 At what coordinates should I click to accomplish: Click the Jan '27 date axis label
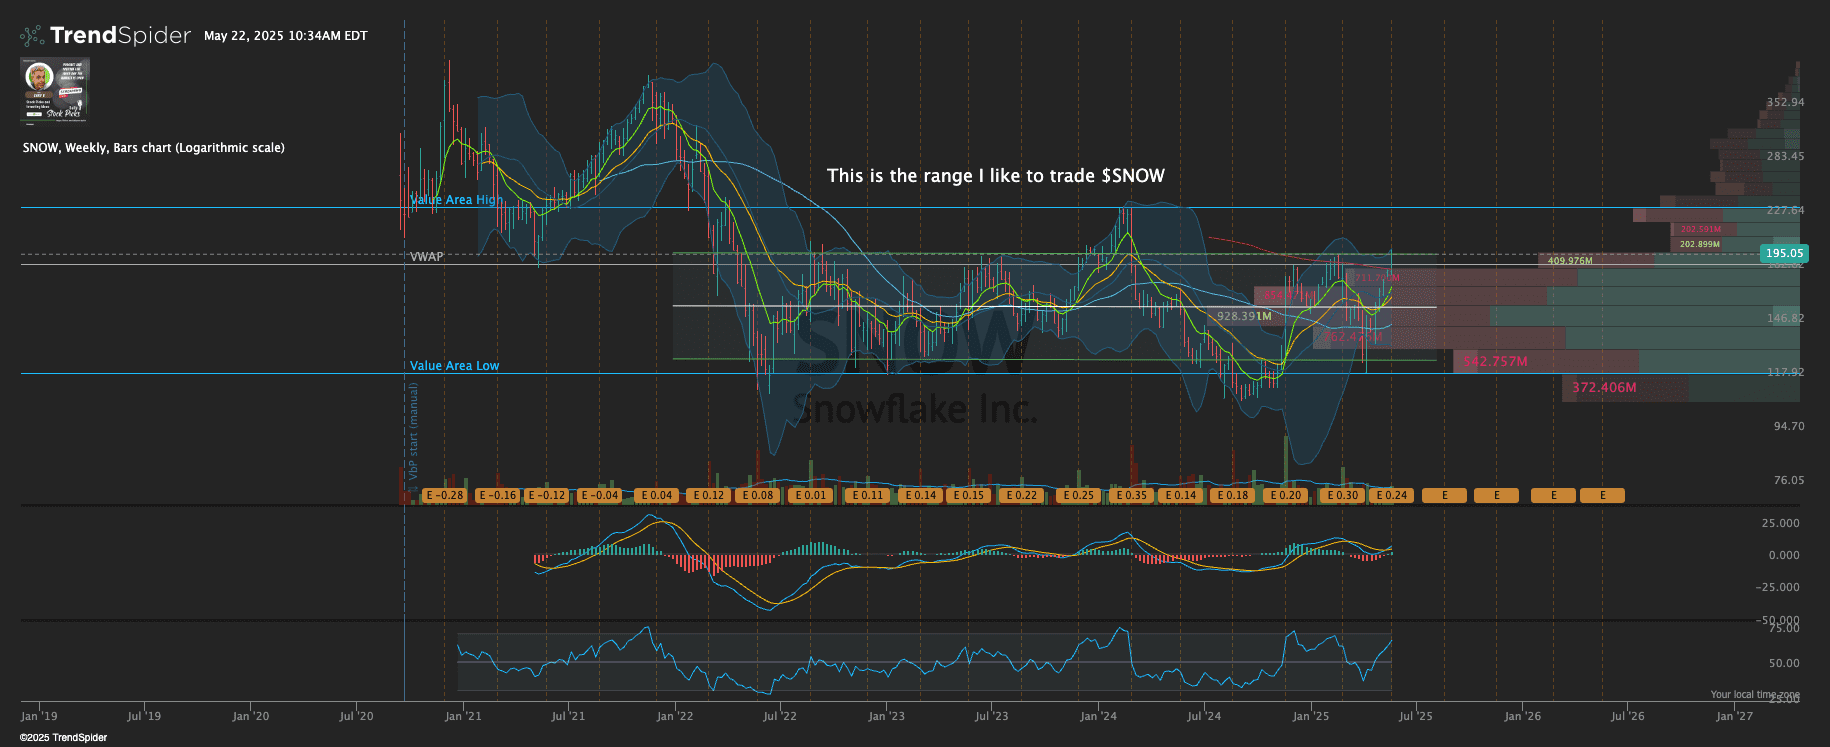click(x=1734, y=716)
